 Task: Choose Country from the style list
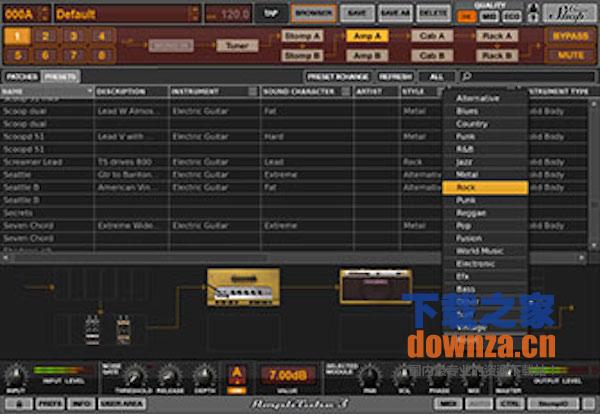485,124
